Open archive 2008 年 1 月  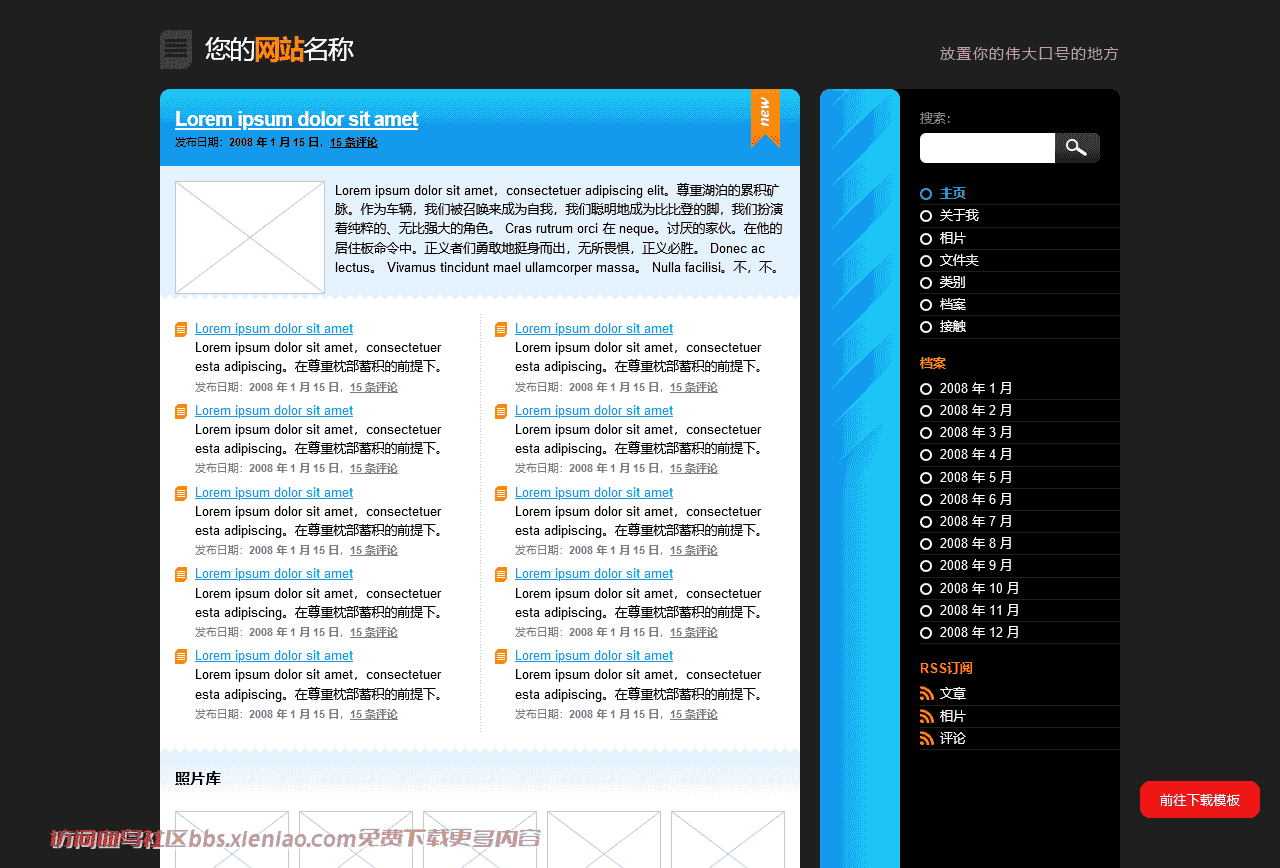coord(976,388)
